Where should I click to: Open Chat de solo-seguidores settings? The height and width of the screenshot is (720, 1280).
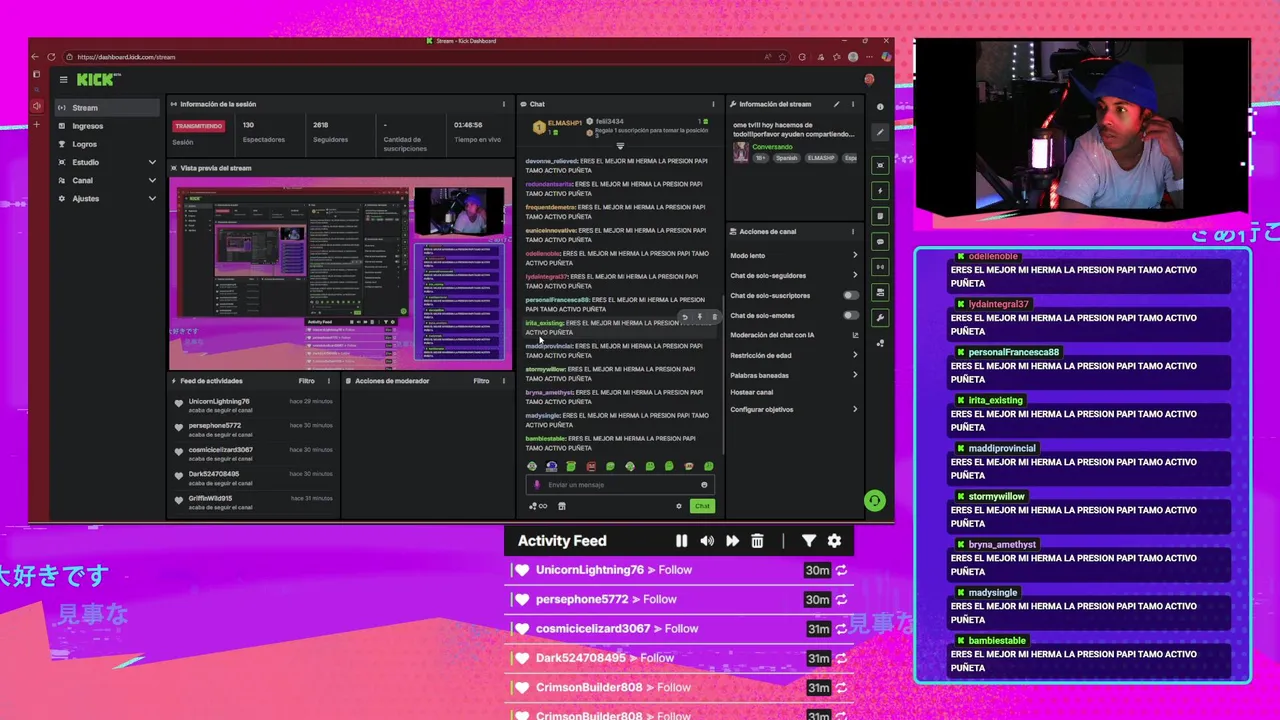pos(794,276)
